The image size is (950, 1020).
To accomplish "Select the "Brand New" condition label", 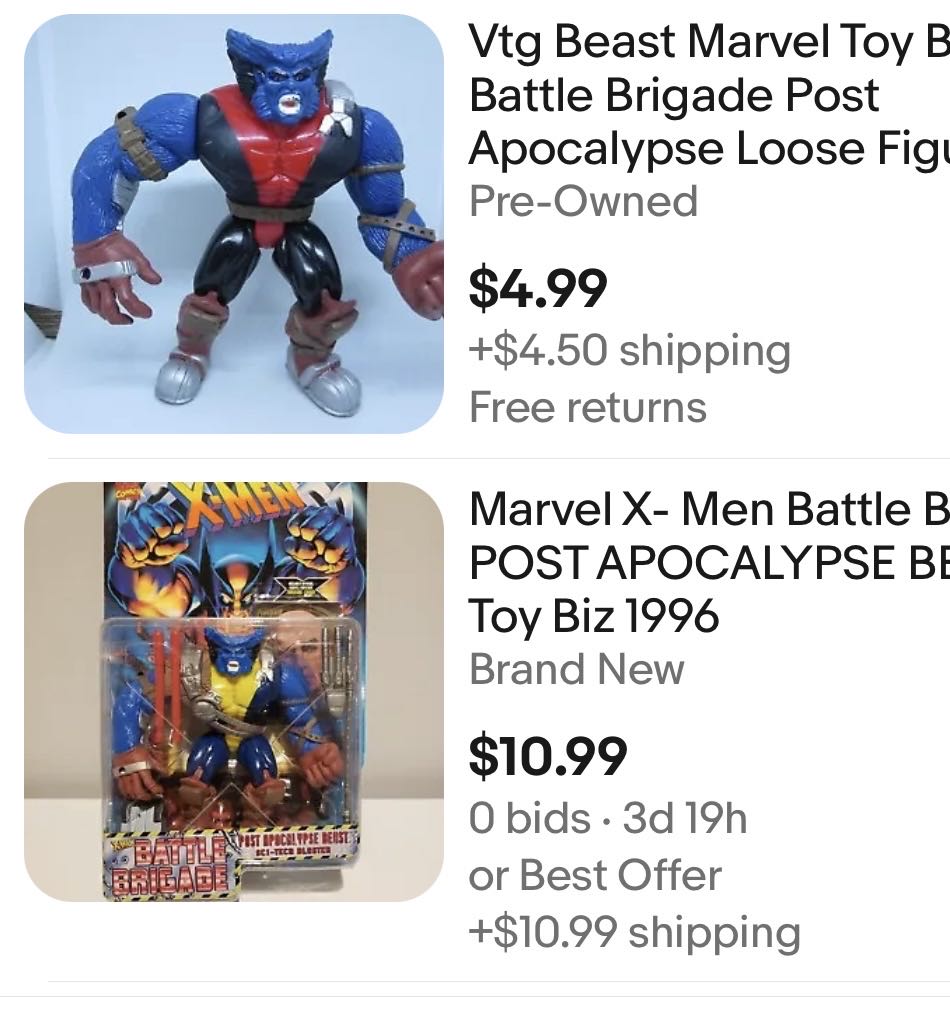I will pyautogui.click(x=577, y=669).
